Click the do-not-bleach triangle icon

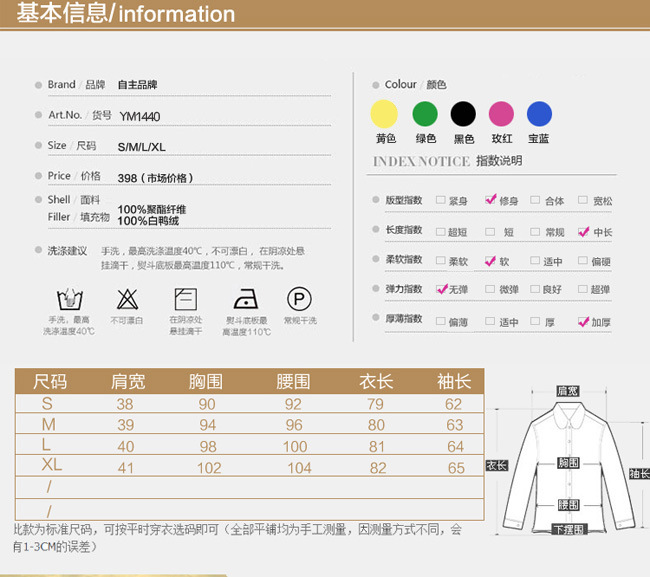[127, 298]
